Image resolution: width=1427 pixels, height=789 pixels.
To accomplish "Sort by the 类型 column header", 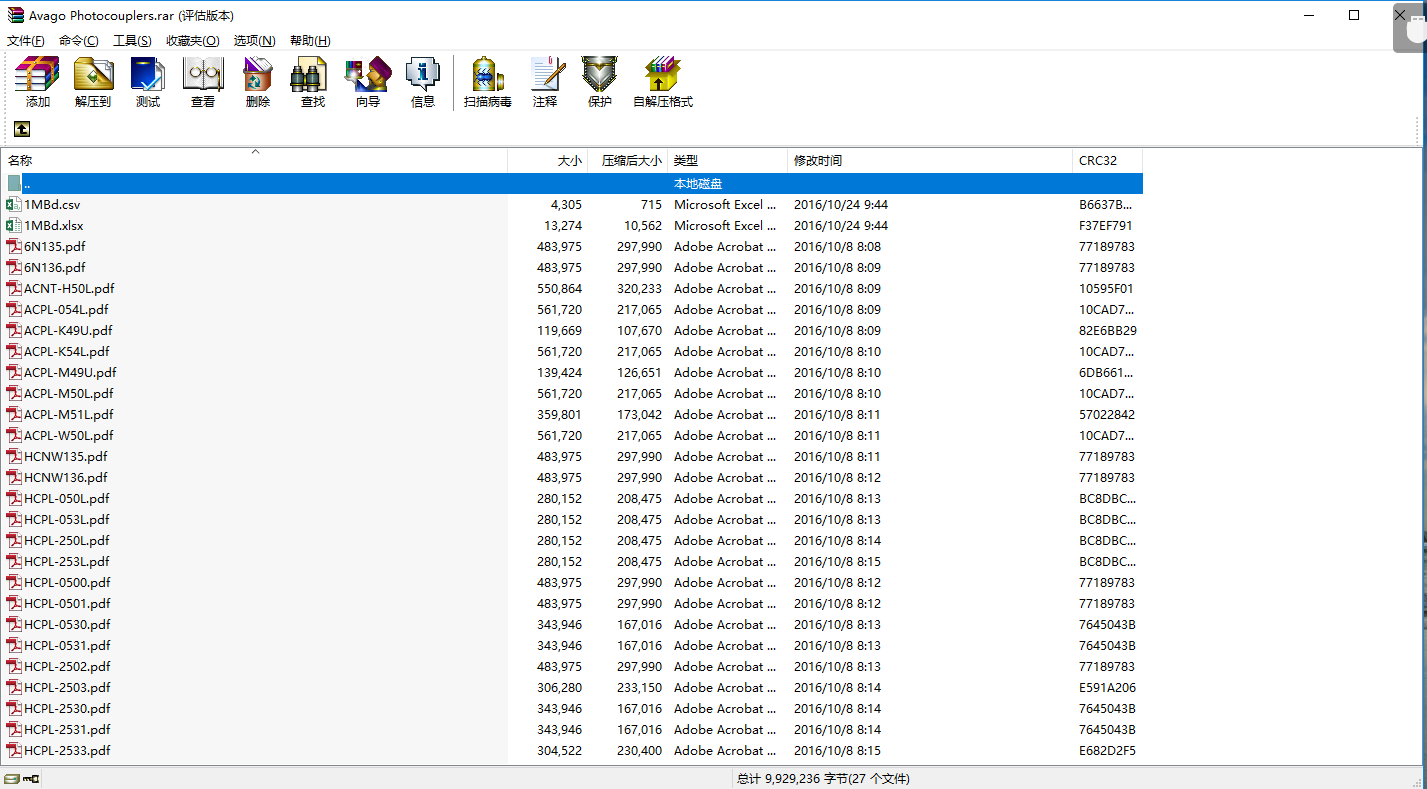I will pyautogui.click(x=727, y=160).
